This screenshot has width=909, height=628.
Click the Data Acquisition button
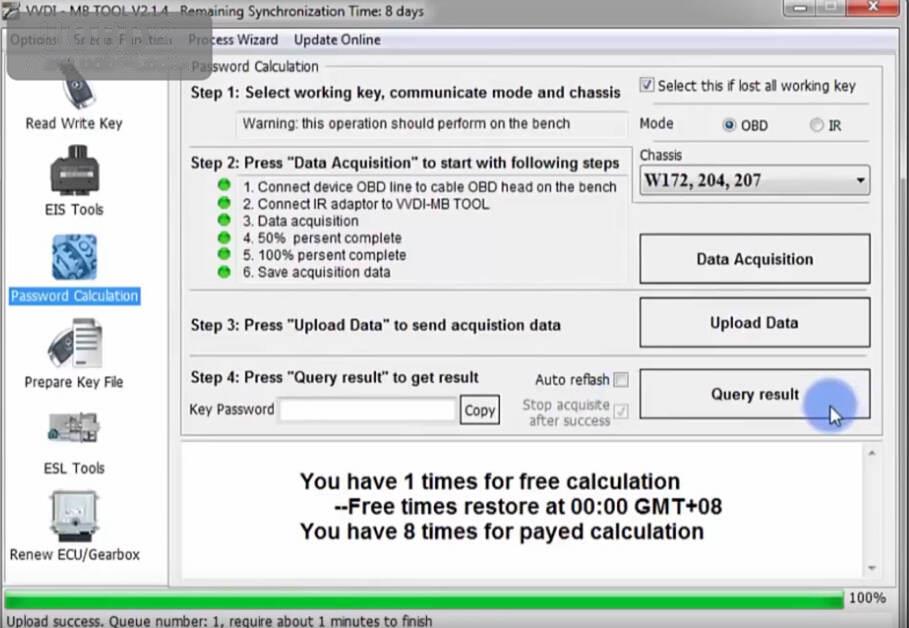click(755, 259)
